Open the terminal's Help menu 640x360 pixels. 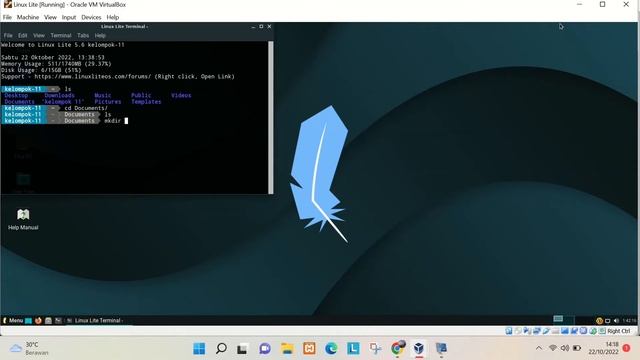pyautogui.click(x=100, y=36)
